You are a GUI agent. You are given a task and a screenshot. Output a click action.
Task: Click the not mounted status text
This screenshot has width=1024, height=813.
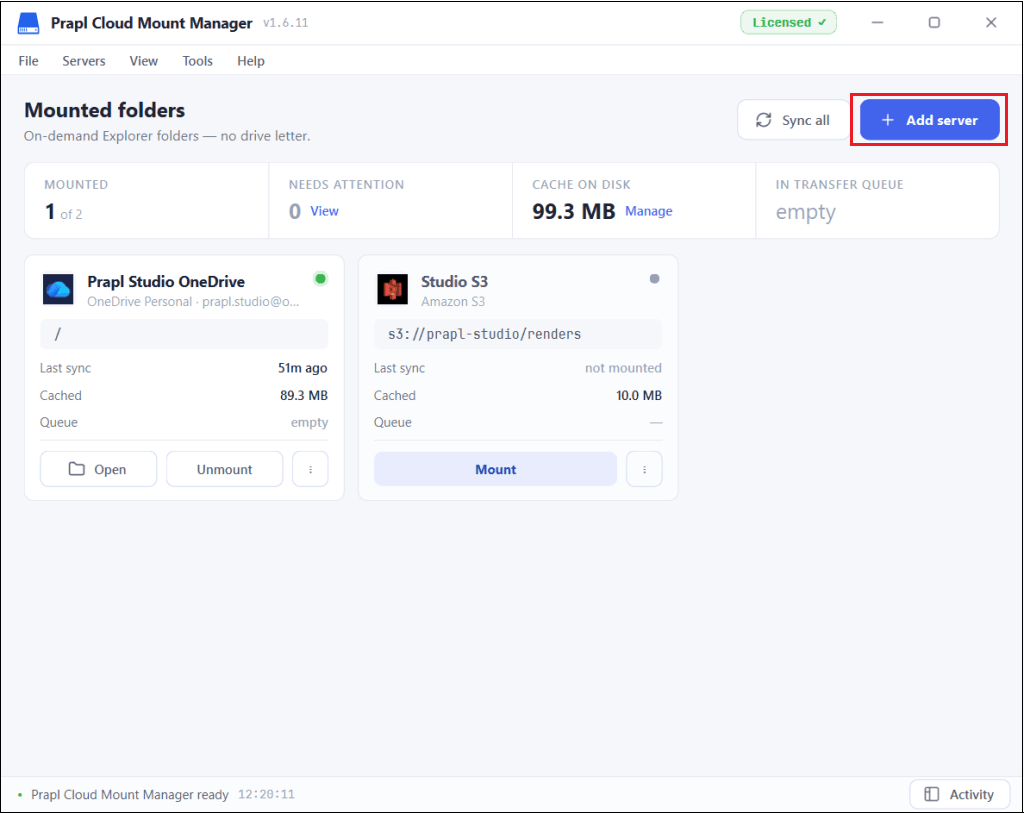pos(623,368)
